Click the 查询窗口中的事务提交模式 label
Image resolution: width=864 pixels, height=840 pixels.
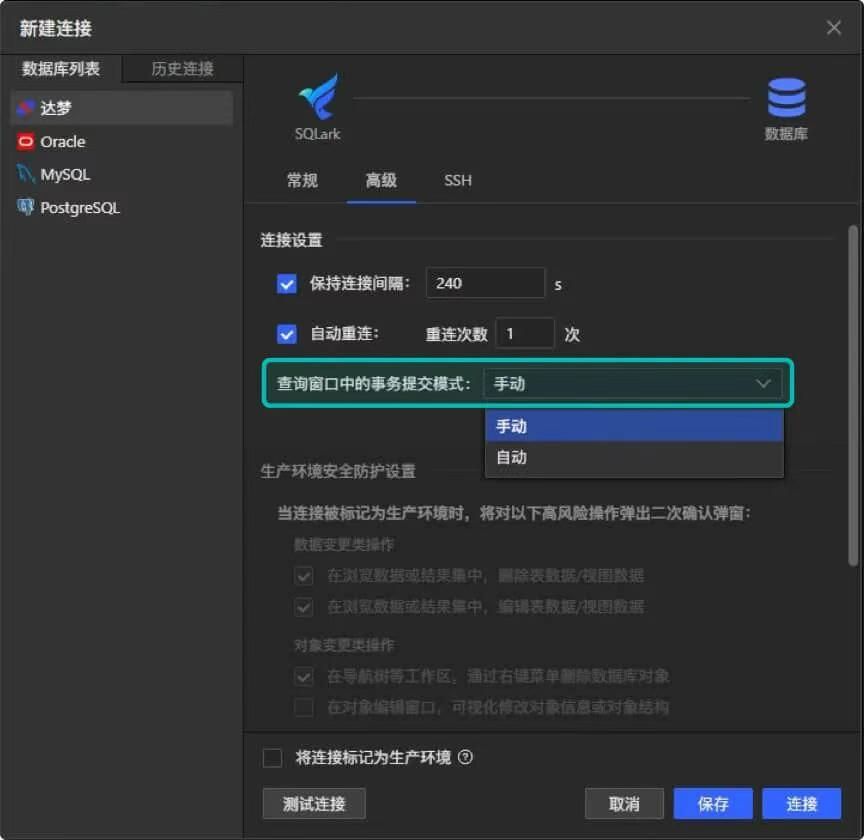click(x=373, y=384)
